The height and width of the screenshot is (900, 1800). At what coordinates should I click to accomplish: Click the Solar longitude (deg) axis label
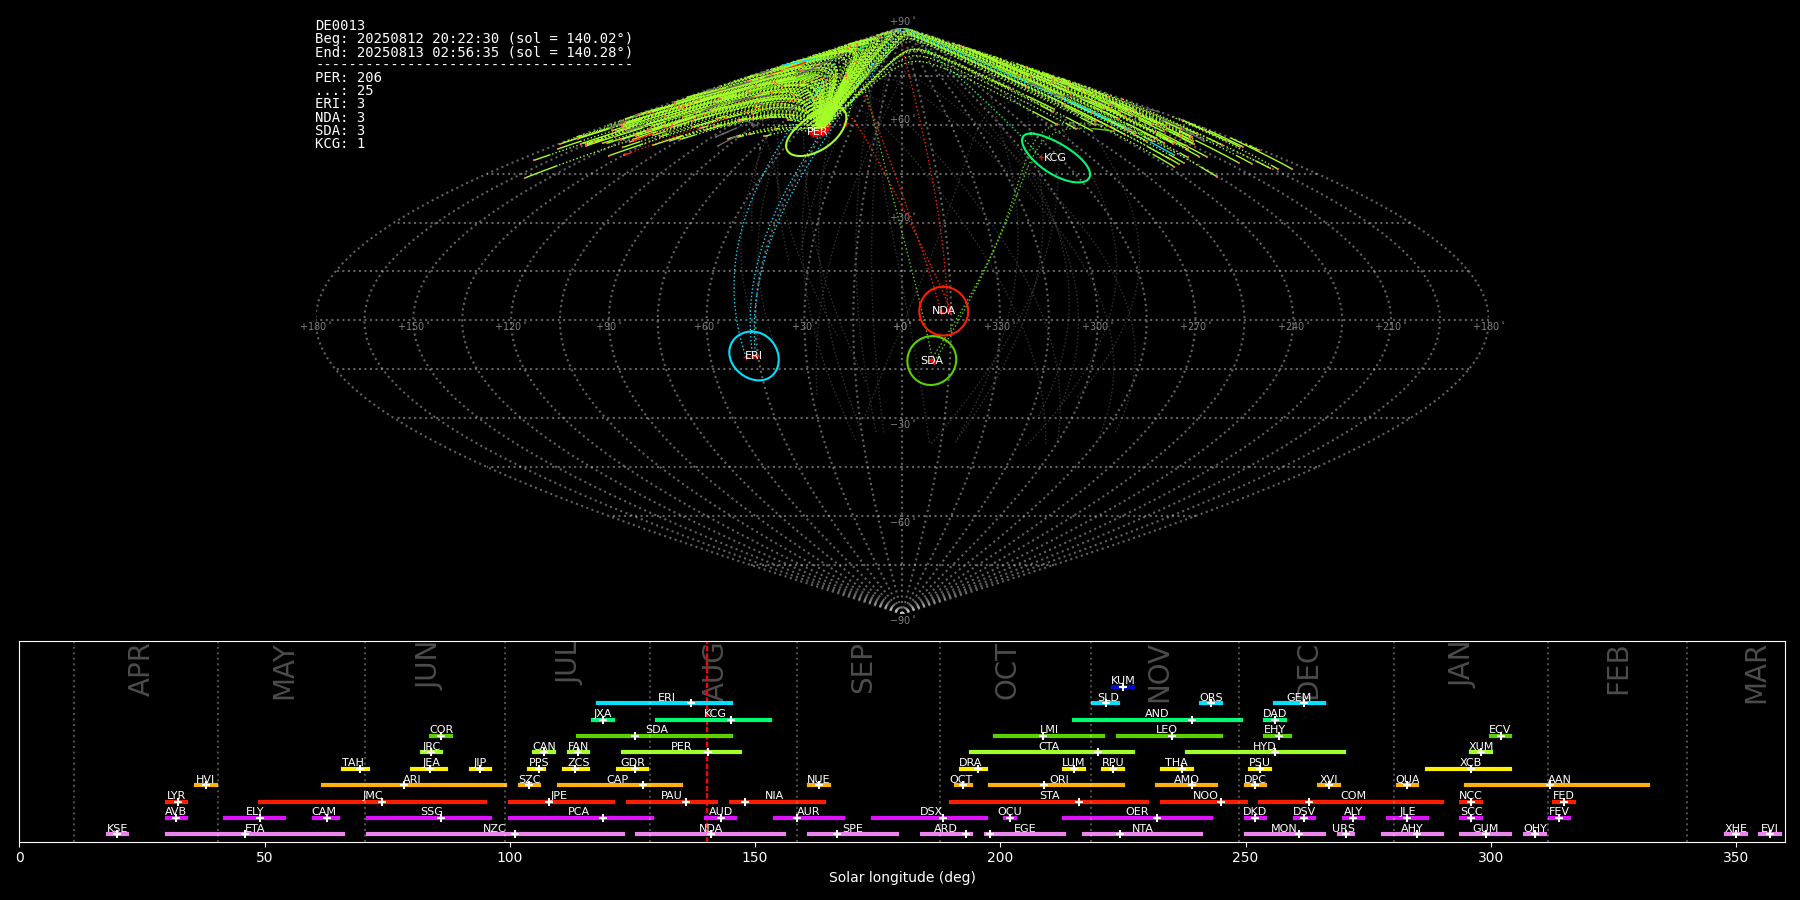(x=902, y=877)
